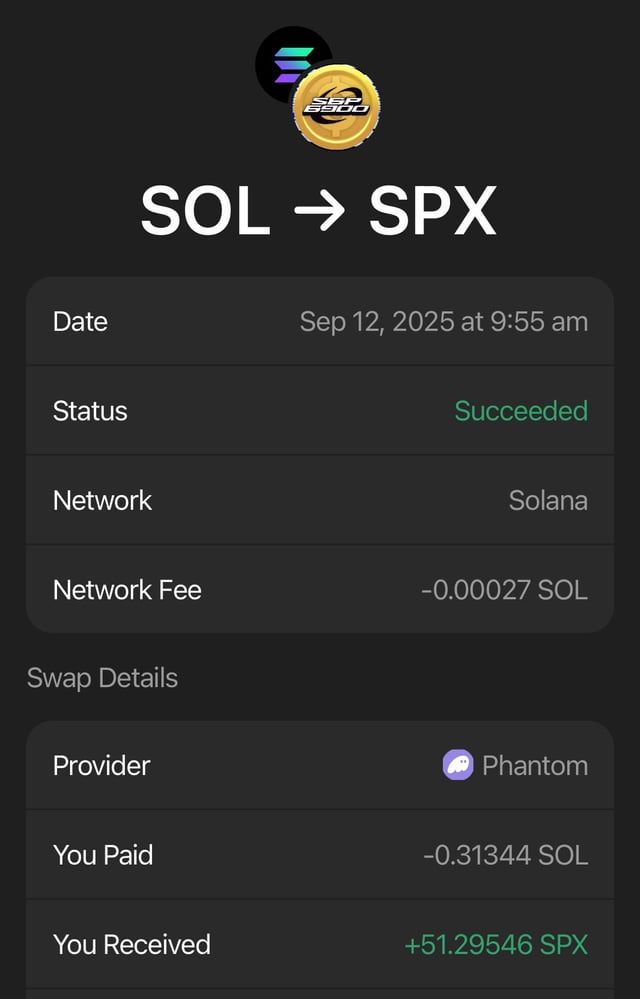This screenshot has height=999, width=640.
Task: Tap the gold SPX6900 coin icon
Action: tap(337, 106)
